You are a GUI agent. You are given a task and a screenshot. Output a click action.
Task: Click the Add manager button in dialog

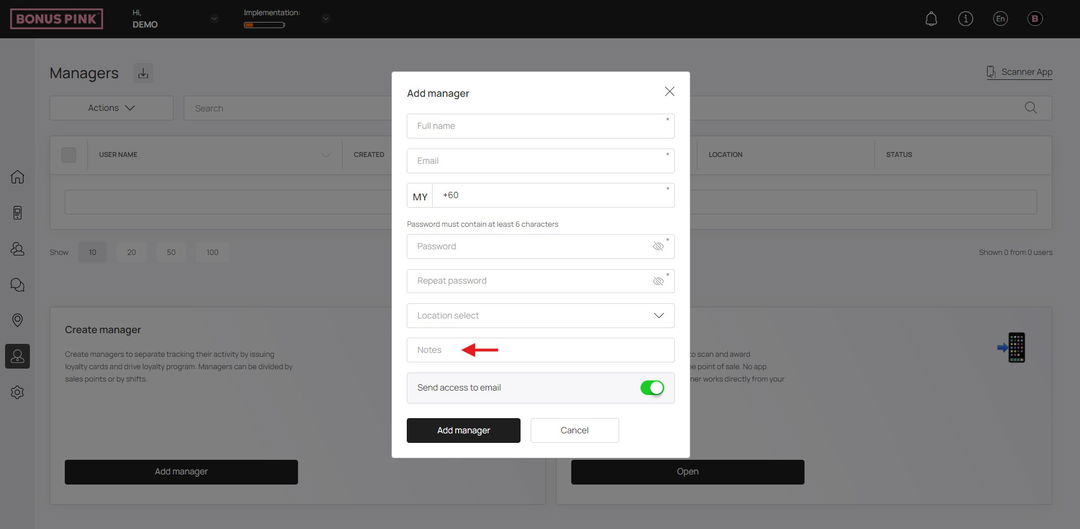464,431
